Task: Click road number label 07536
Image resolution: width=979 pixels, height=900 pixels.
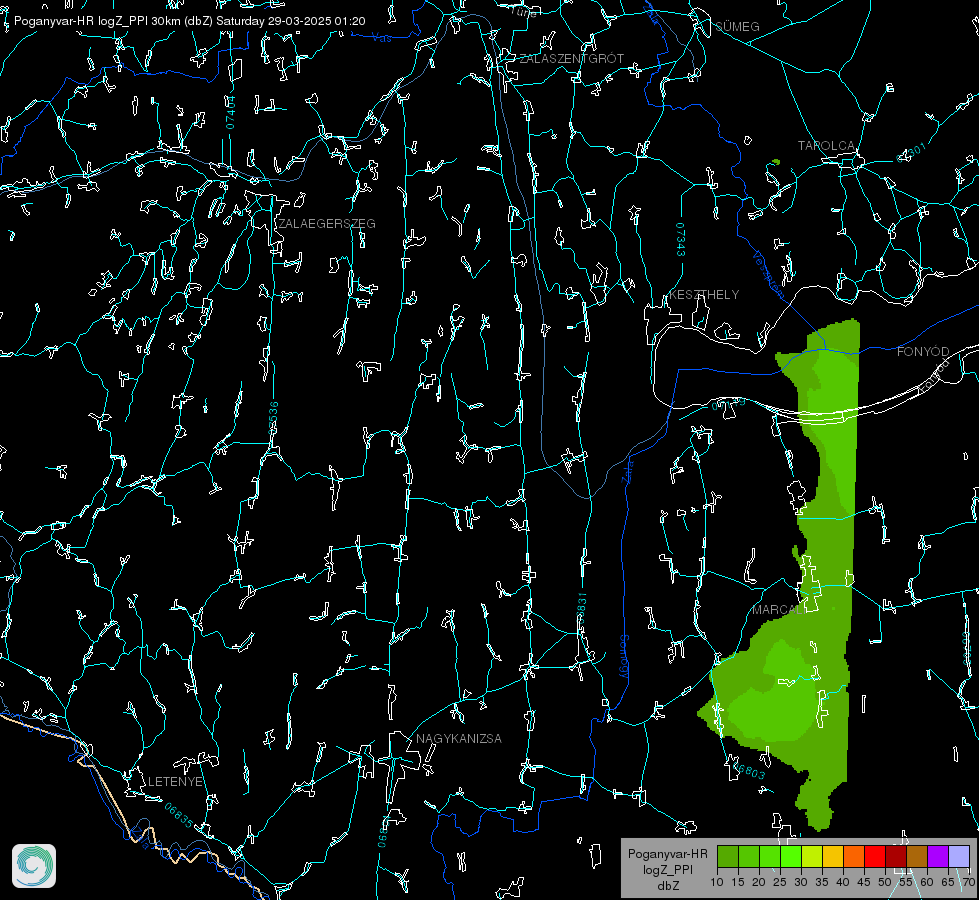Action: pyautogui.click(x=273, y=418)
